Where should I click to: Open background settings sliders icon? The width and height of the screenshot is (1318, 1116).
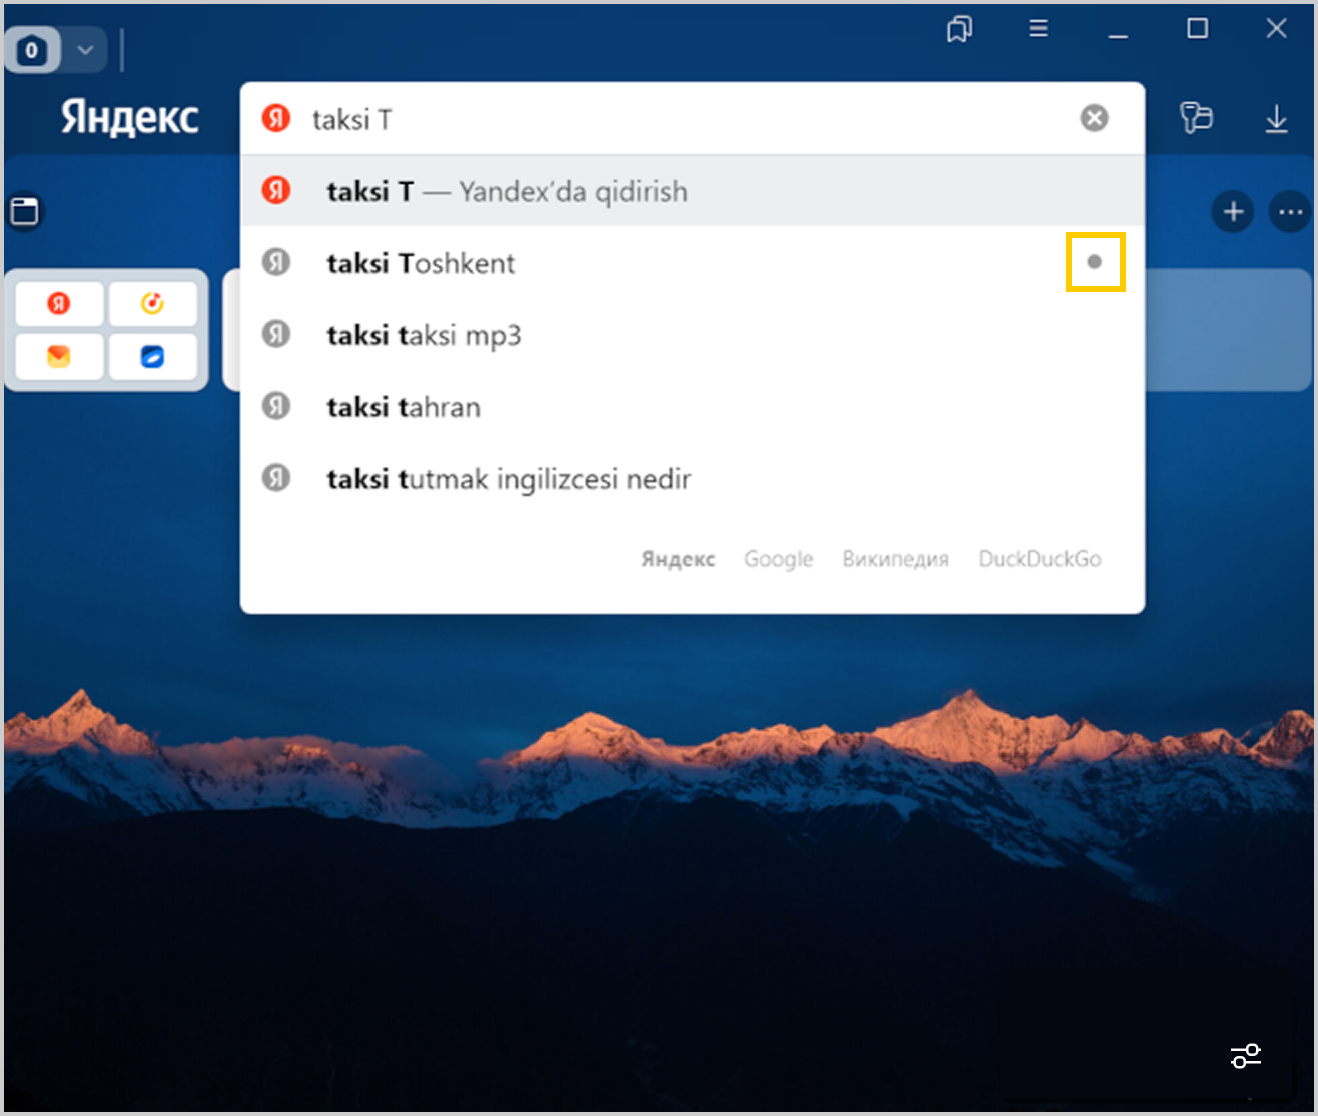click(x=1246, y=1055)
